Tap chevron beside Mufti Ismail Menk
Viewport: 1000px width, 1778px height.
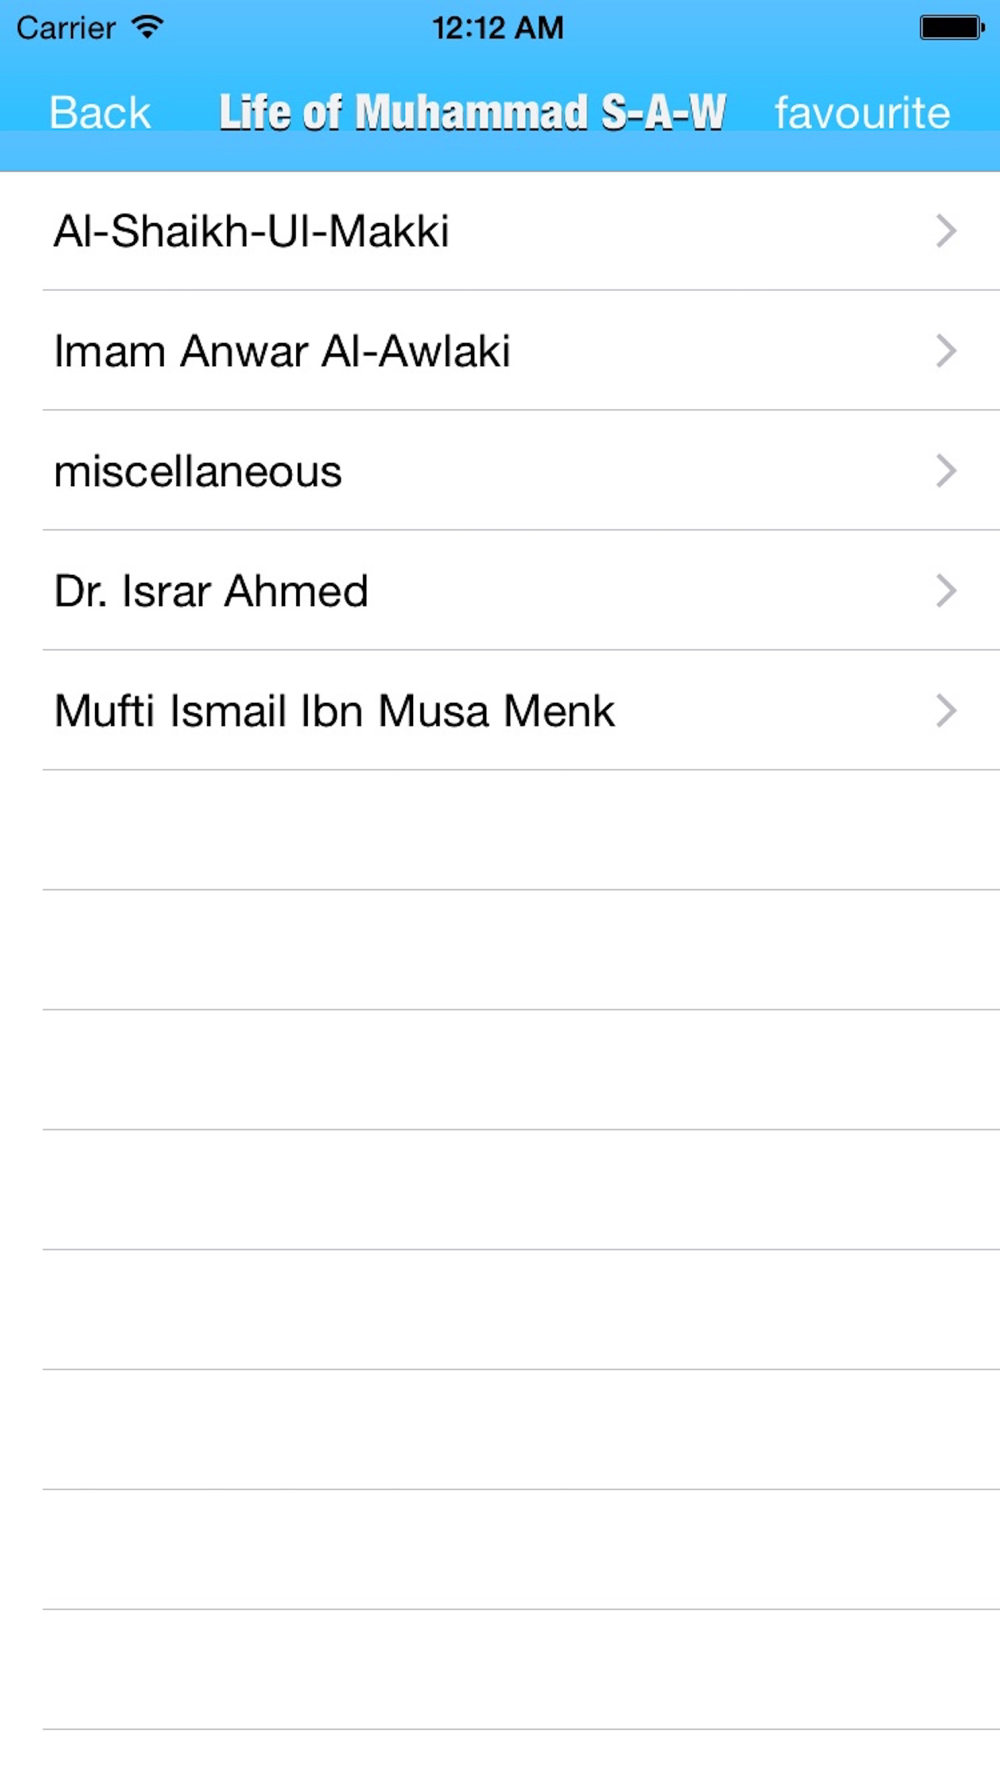click(x=946, y=711)
